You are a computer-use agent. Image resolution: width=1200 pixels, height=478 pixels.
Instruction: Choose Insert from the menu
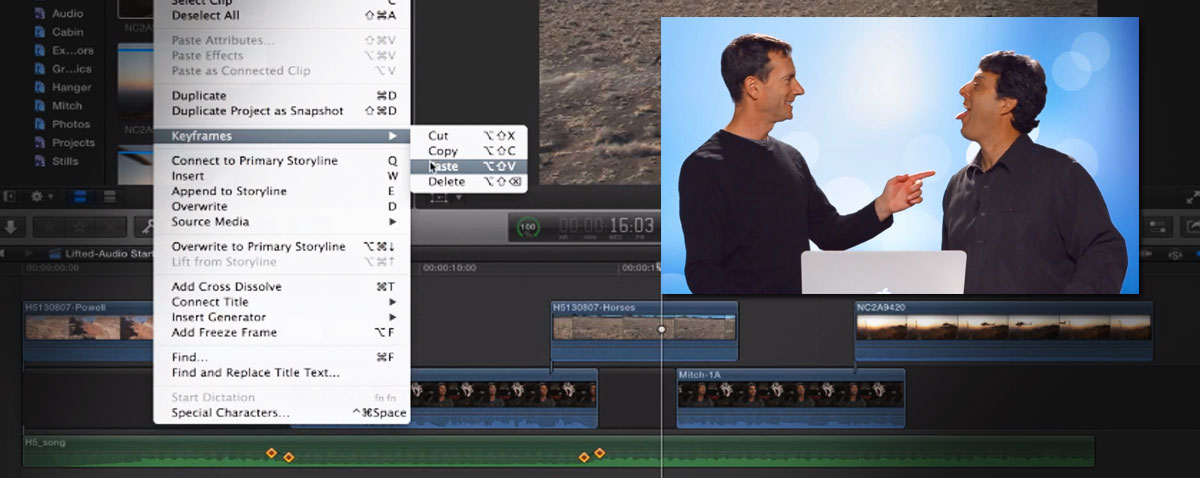[282, 175]
